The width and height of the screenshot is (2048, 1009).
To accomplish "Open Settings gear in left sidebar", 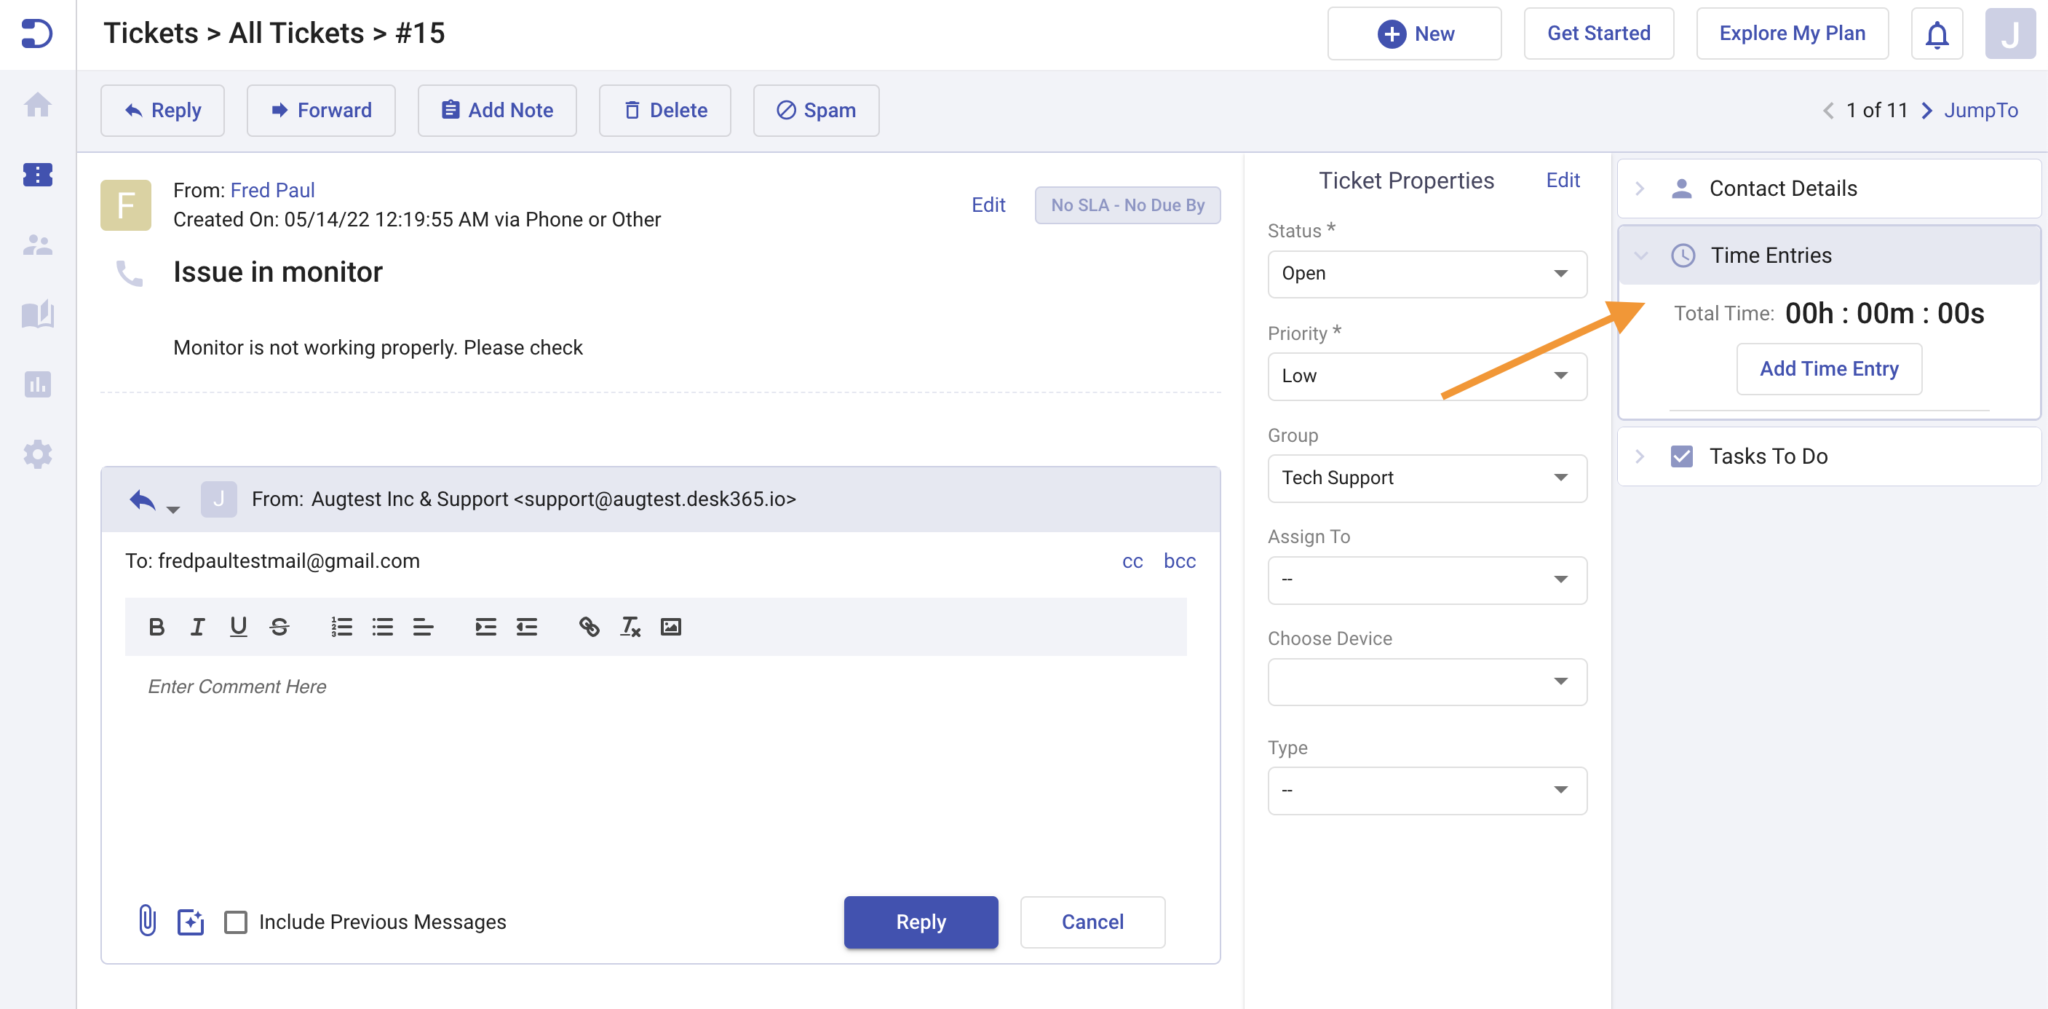I will pos(37,454).
